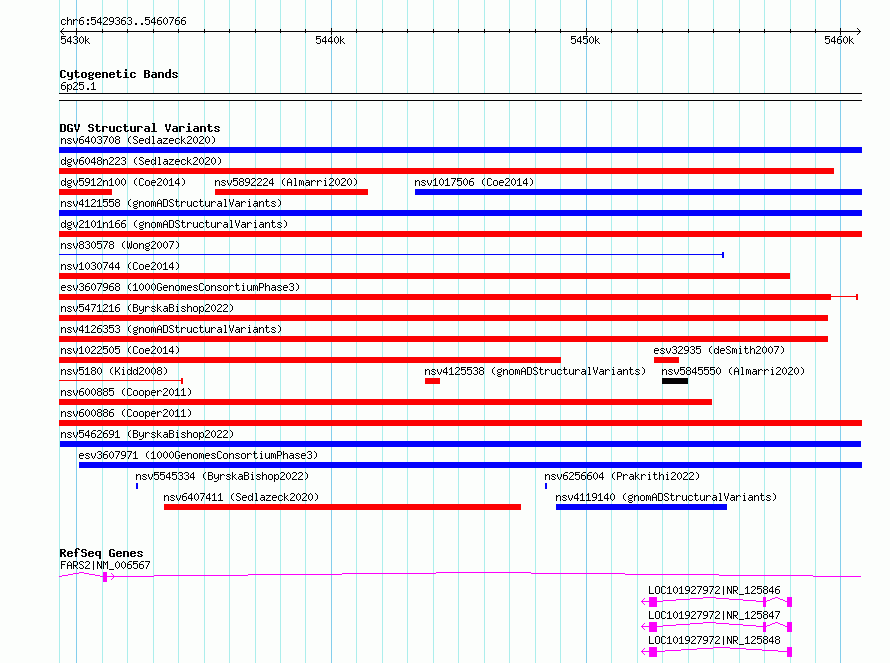Click the black nsv5845550 (Almarri2020) bar
The width and height of the screenshot is (890, 663).
point(675,381)
